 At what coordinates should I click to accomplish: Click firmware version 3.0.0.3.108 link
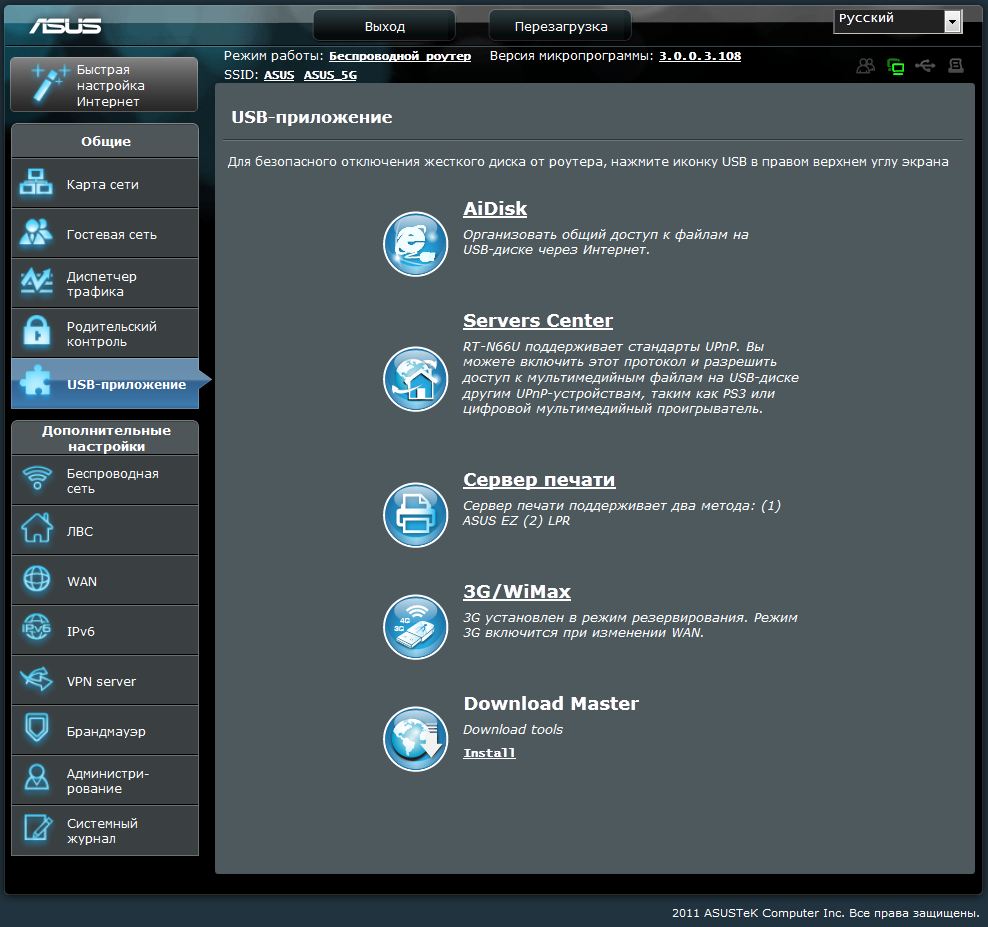coord(700,56)
